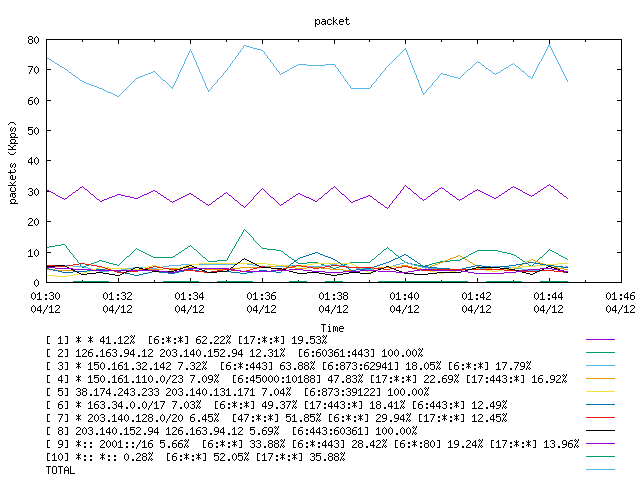Select the light blue line sample for TOTAL
This screenshot has width=640, height=480.
pyautogui.click(x=600, y=470)
